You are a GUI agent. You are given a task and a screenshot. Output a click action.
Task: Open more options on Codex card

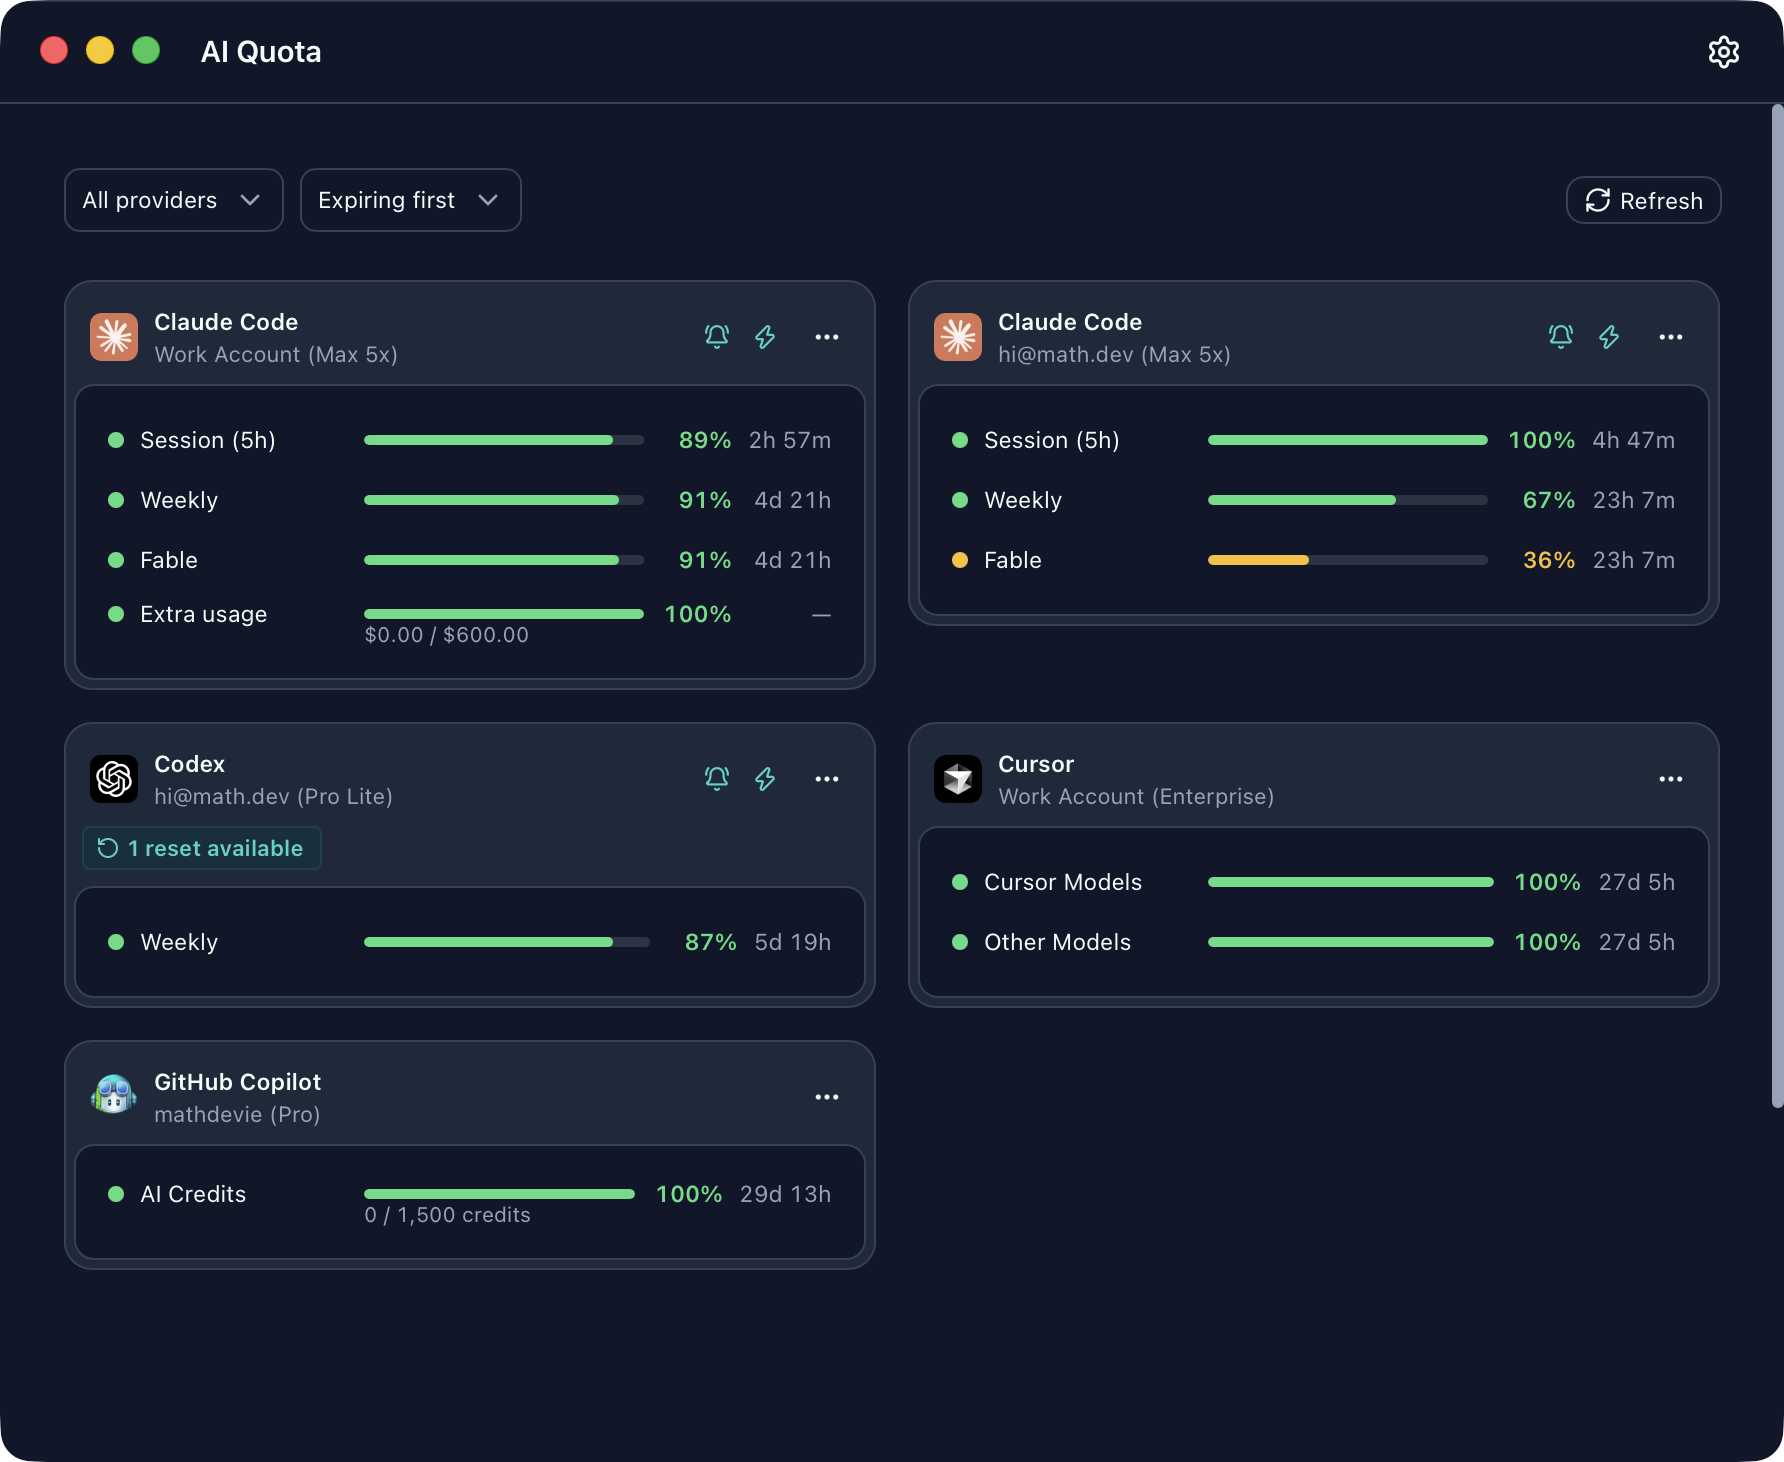click(827, 779)
